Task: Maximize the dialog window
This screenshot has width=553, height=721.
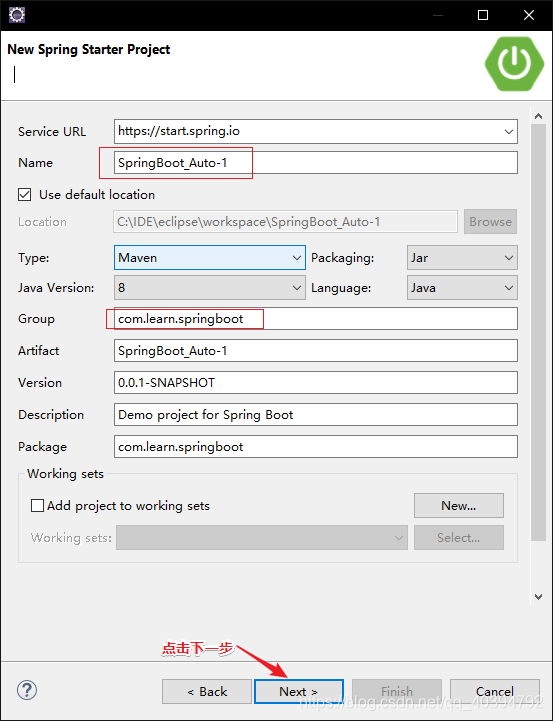Action: 483,15
